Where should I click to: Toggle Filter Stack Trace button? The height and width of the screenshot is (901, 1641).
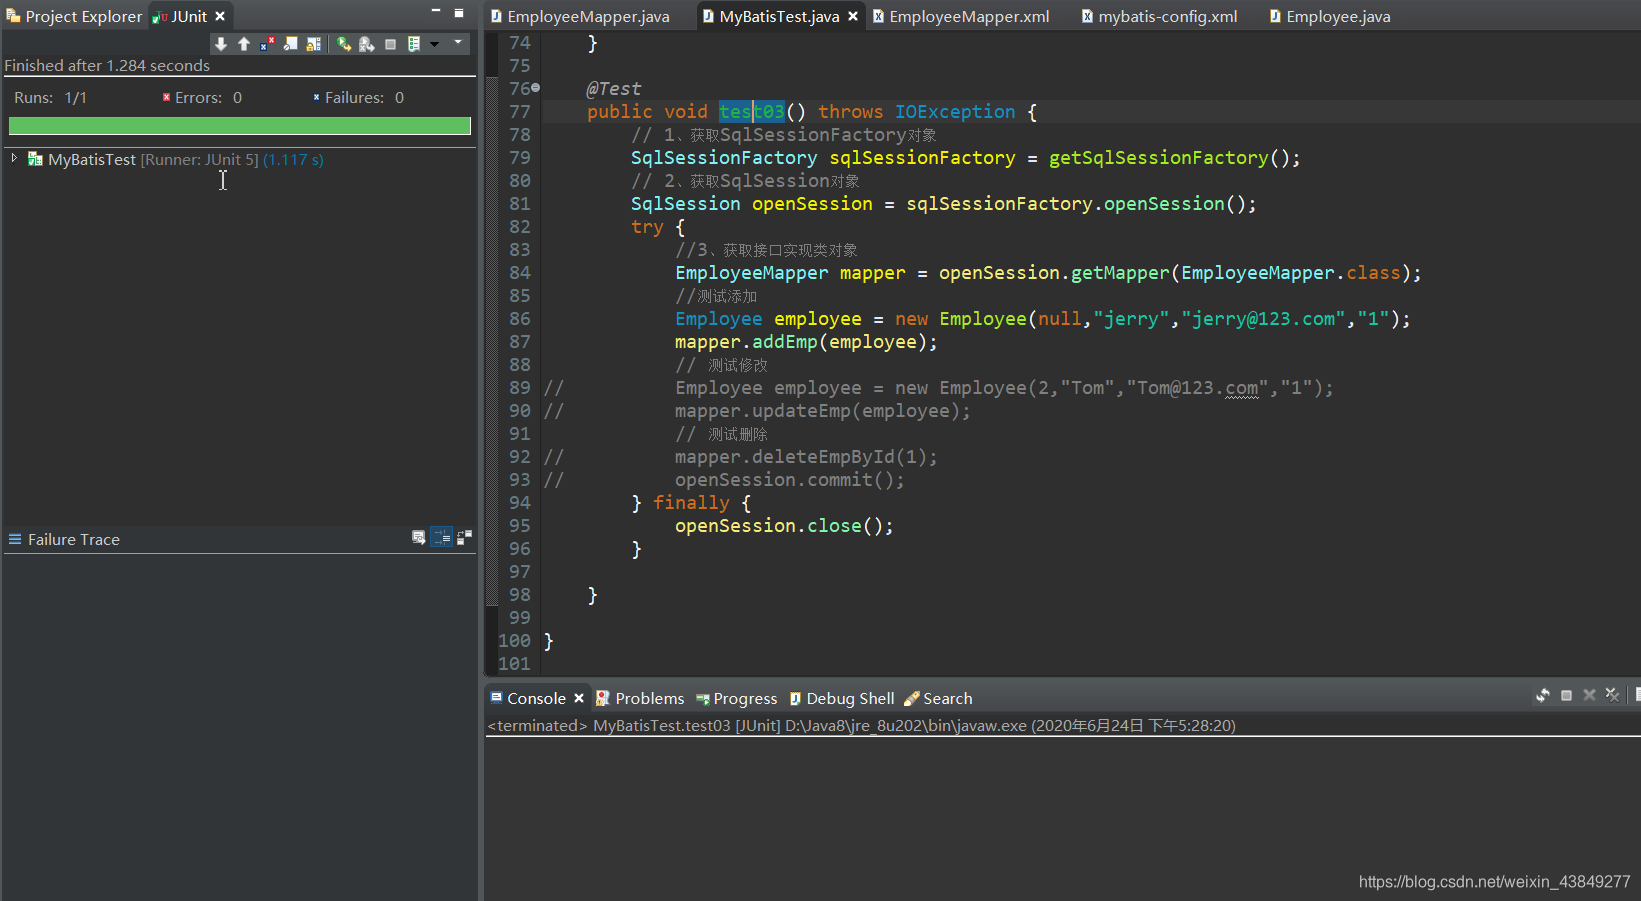(x=441, y=538)
